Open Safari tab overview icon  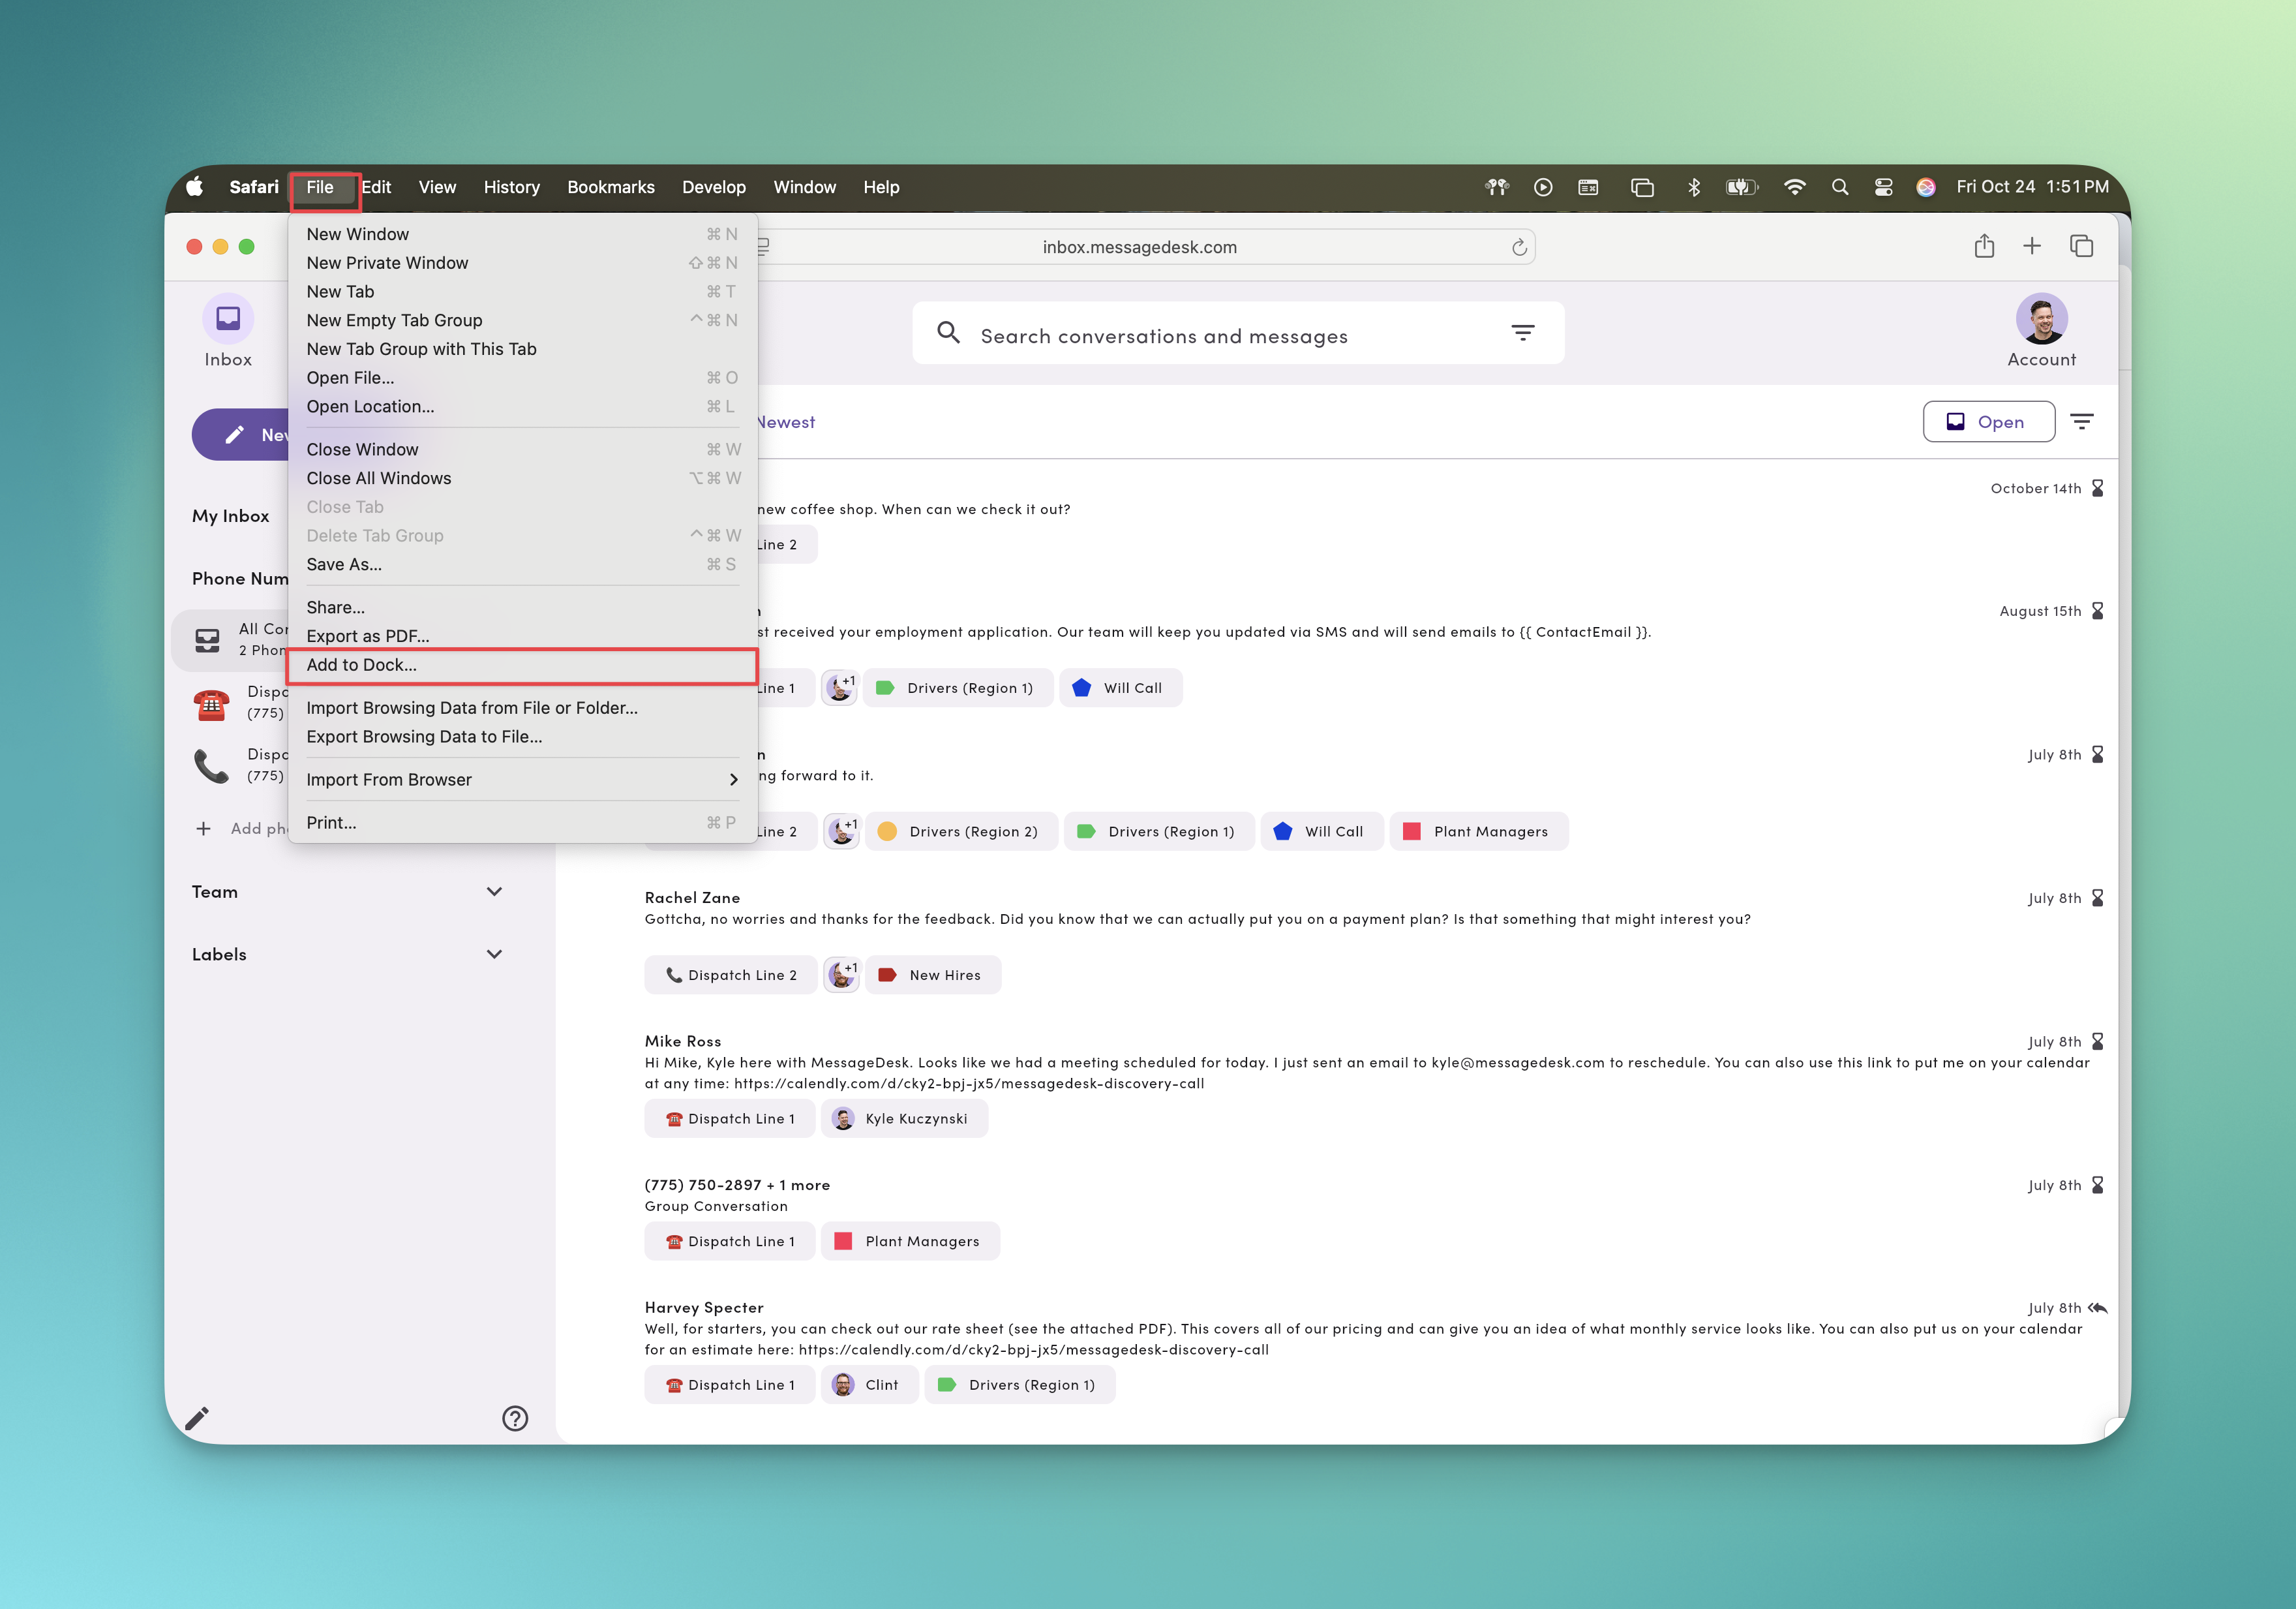(2081, 246)
